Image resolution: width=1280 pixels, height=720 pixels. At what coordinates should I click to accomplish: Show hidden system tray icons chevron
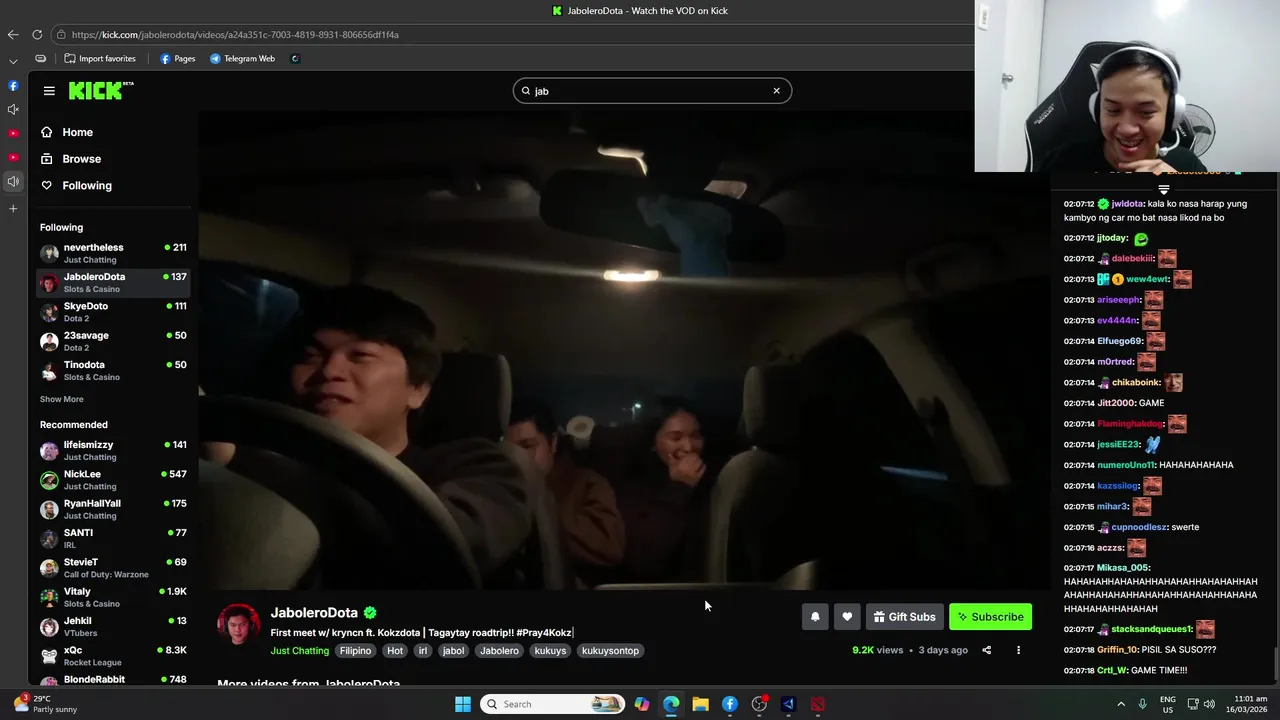tap(1121, 704)
